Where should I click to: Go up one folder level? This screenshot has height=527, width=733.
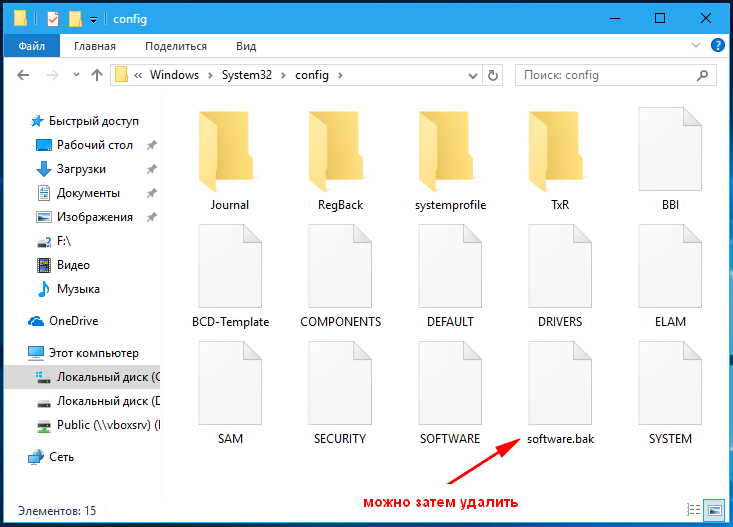tap(97, 75)
